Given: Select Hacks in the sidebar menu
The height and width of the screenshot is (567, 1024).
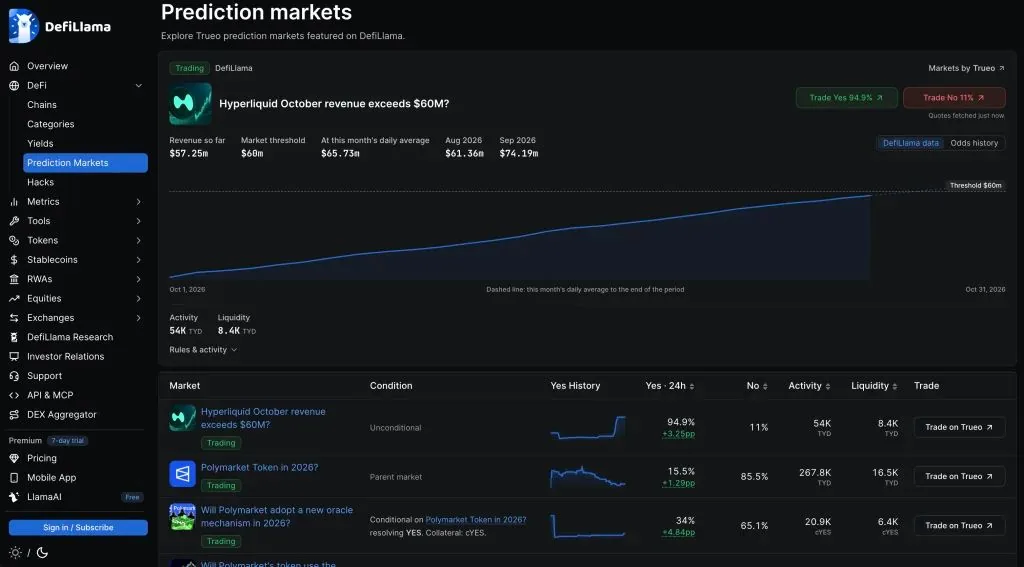Looking at the screenshot, I should click(x=40, y=182).
